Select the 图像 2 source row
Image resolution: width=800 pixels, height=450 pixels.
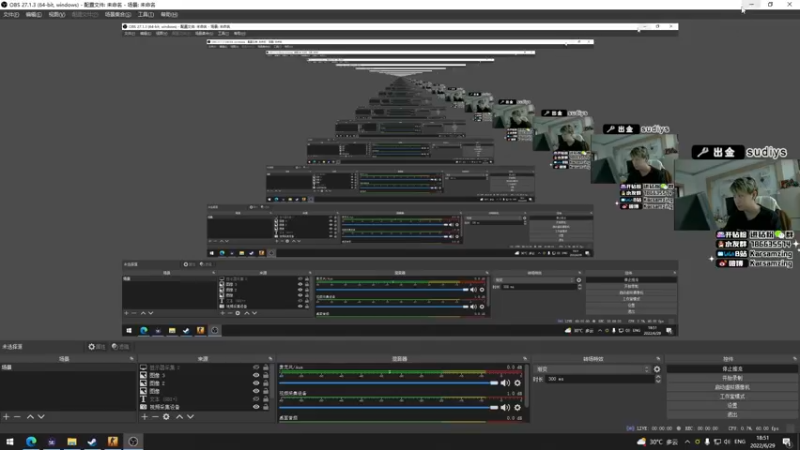[x=203, y=383]
